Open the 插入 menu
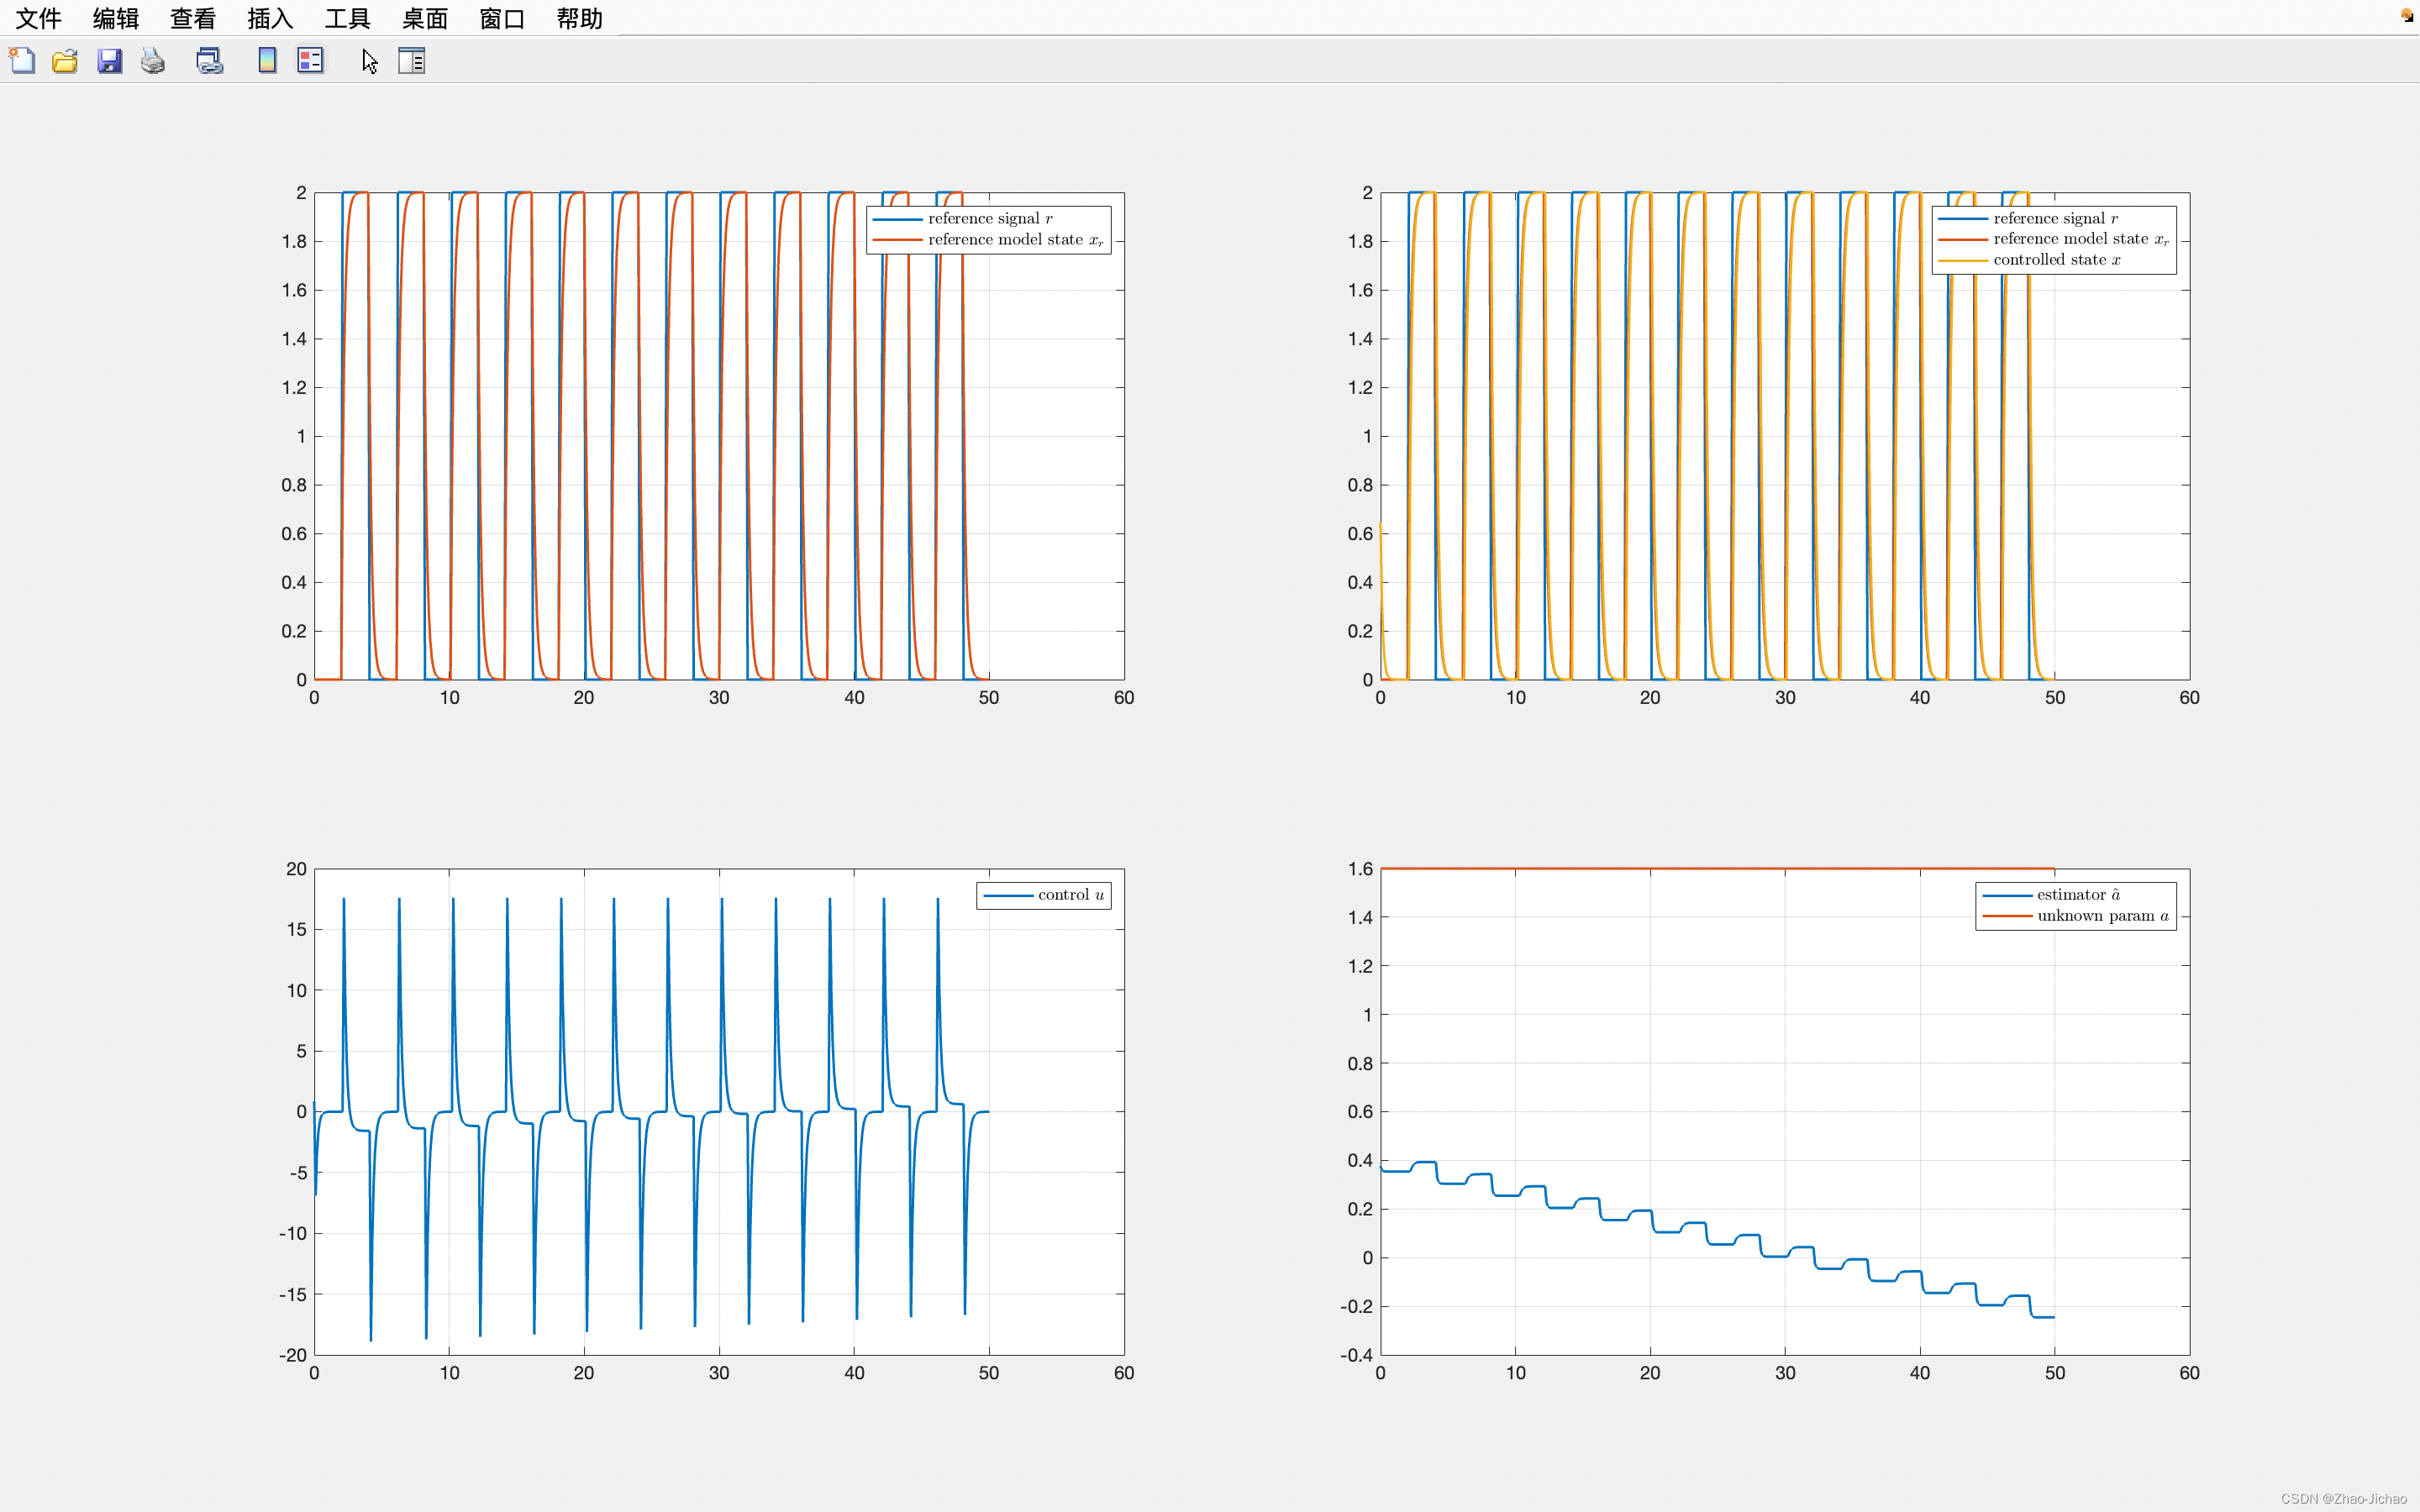The width and height of the screenshot is (2420, 1512). pyautogui.click(x=270, y=18)
